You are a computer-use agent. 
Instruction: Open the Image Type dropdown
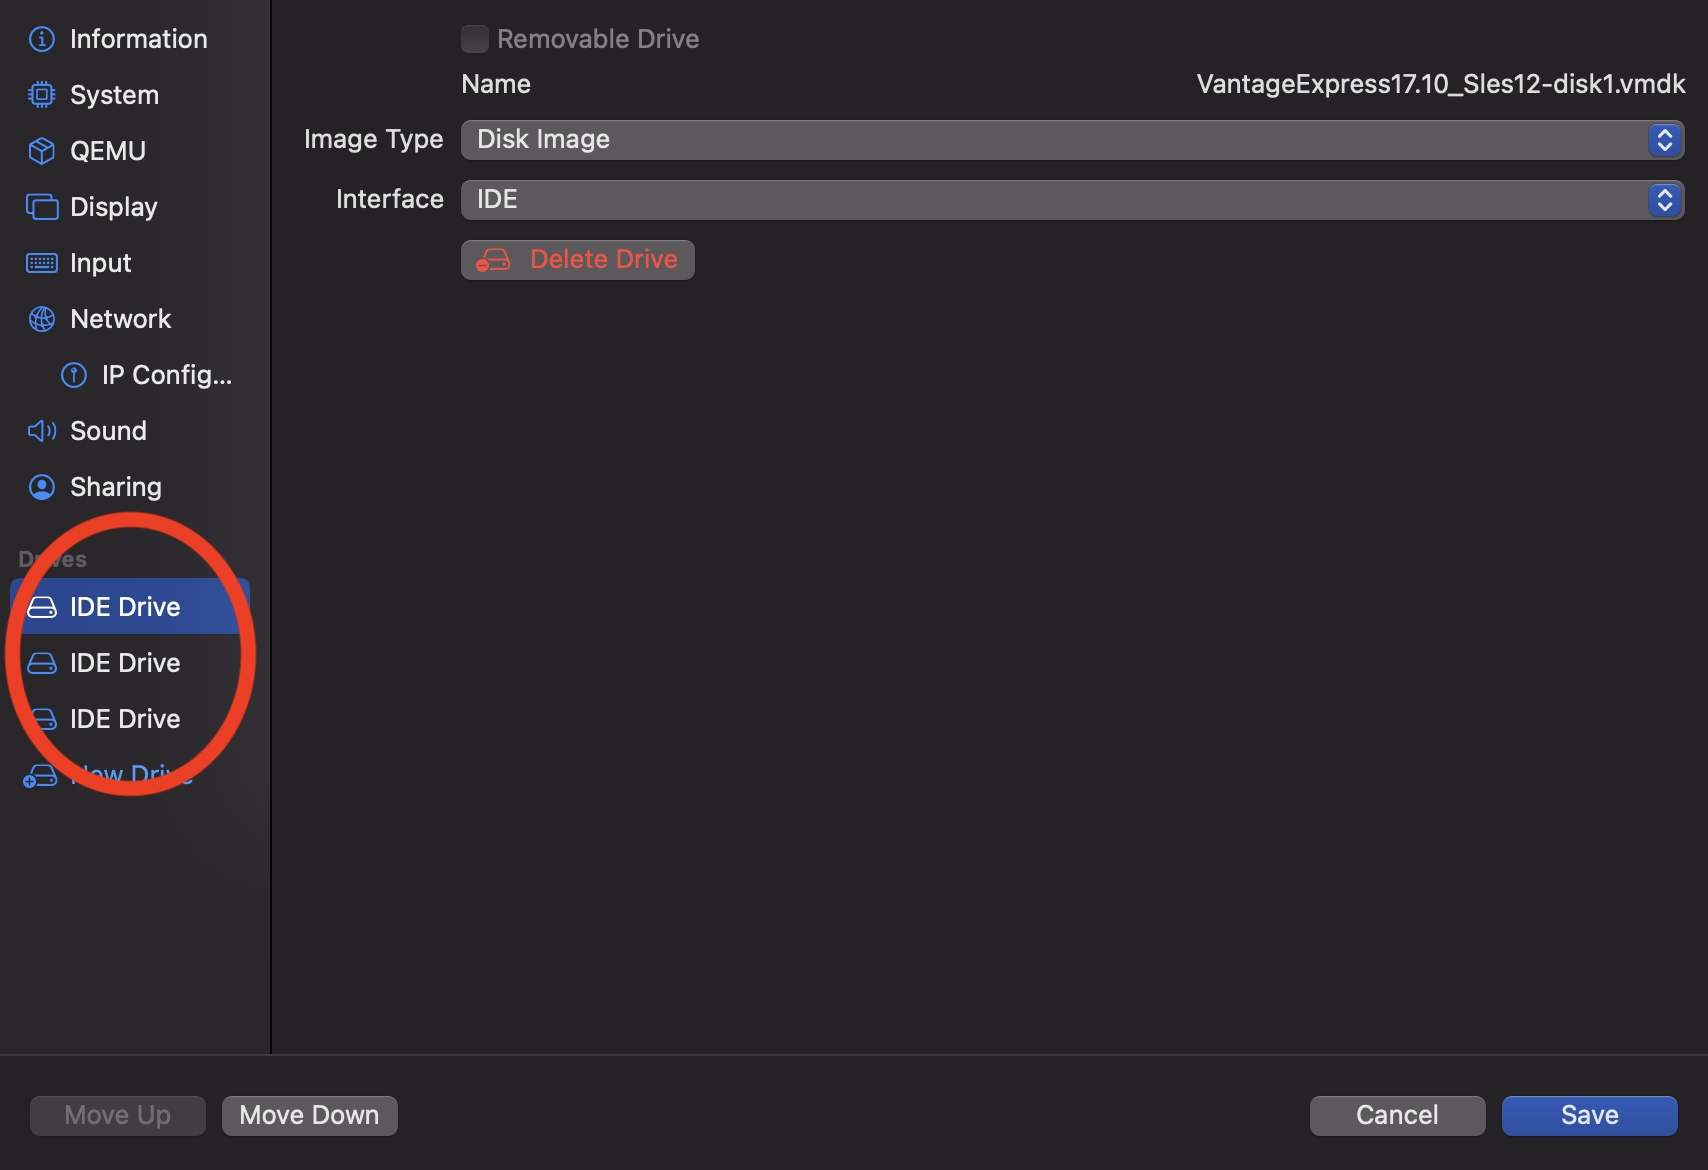click(1070, 140)
